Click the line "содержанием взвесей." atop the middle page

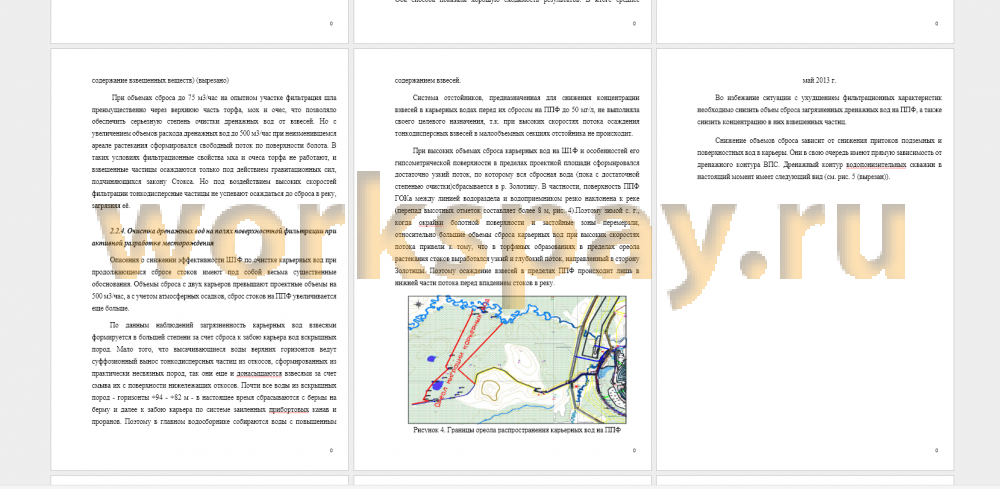(428, 81)
